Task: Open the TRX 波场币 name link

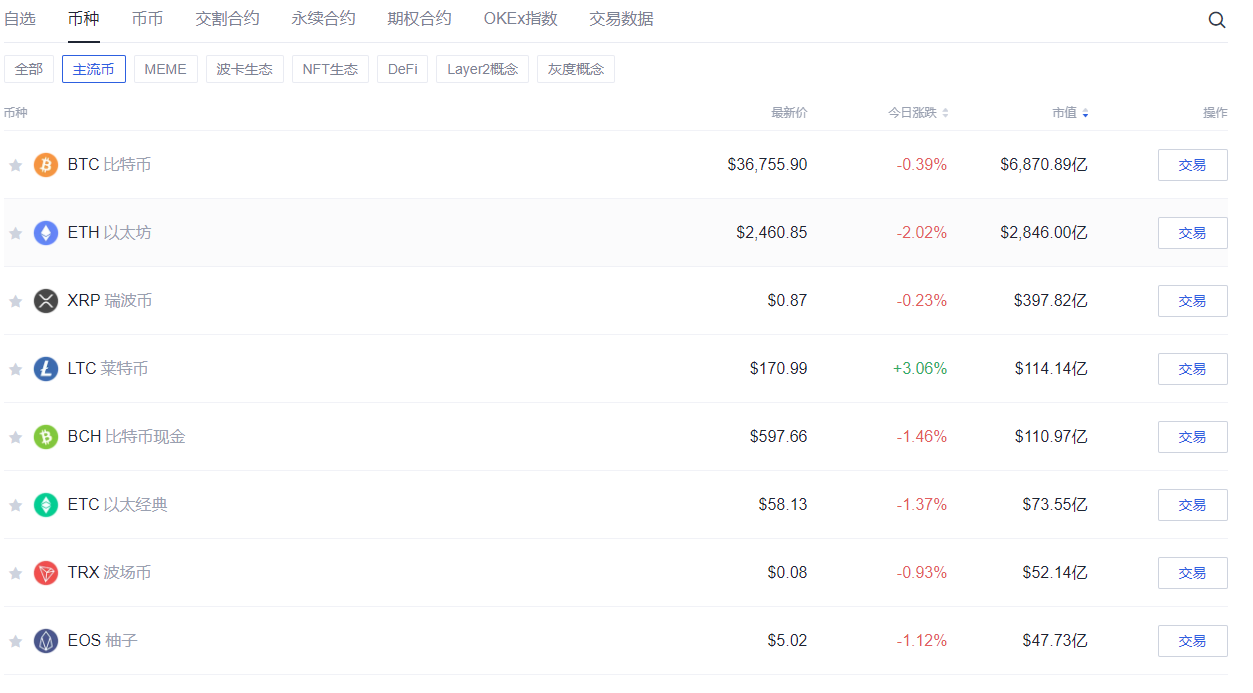Action: (110, 573)
